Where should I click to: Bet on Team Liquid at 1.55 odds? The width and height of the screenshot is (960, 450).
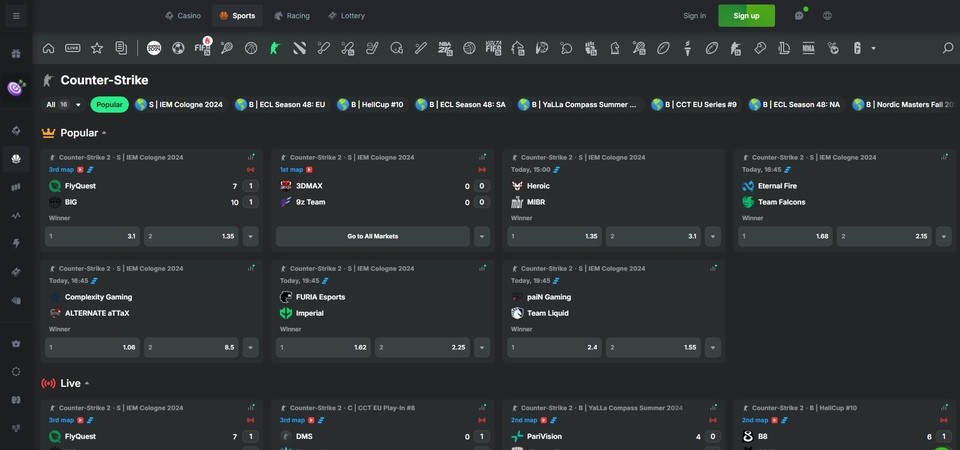653,347
